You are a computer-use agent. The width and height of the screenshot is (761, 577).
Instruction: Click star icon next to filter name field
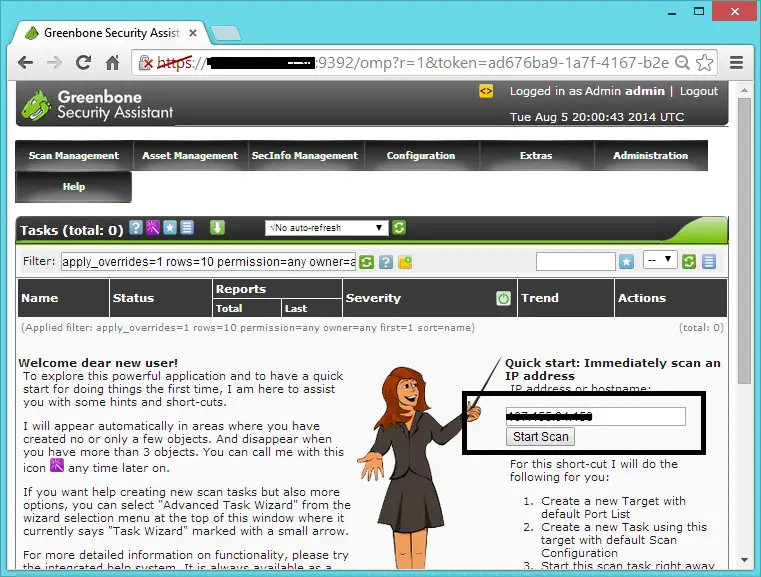click(627, 262)
